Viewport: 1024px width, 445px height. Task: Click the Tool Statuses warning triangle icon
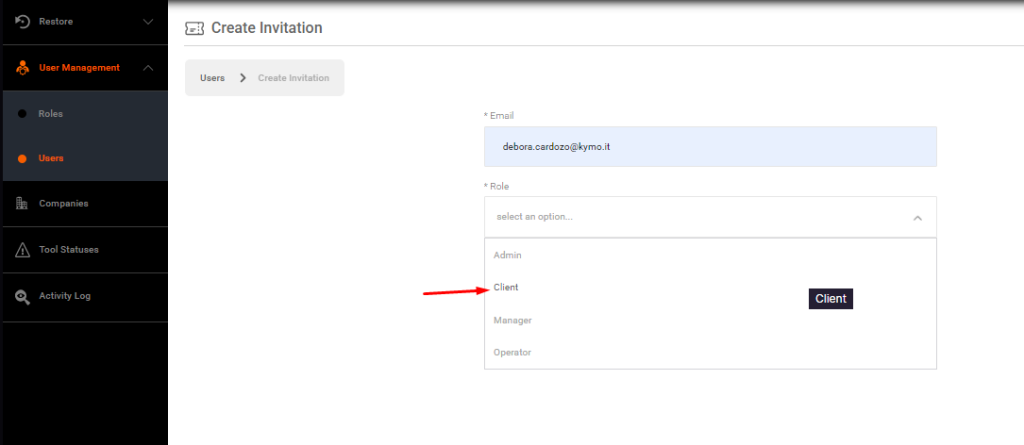point(22,250)
